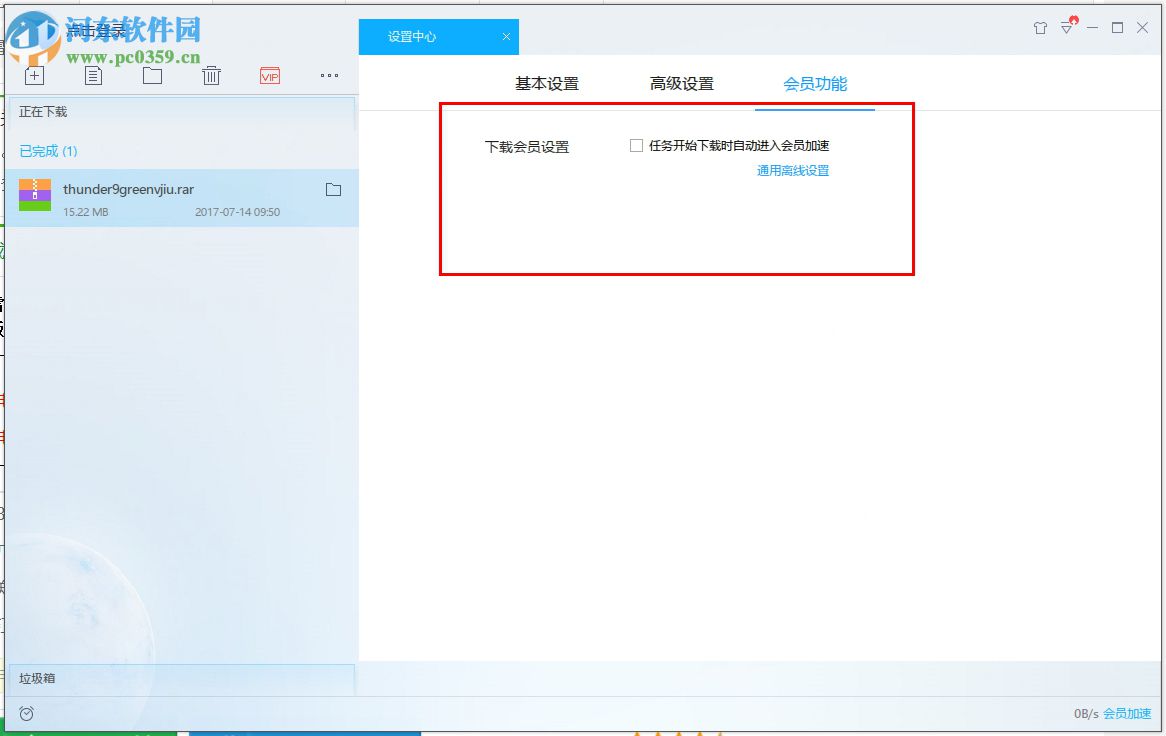Image resolution: width=1166 pixels, height=736 pixels.
Task: Open the scheduled download clock icon
Action: (26, 713)
